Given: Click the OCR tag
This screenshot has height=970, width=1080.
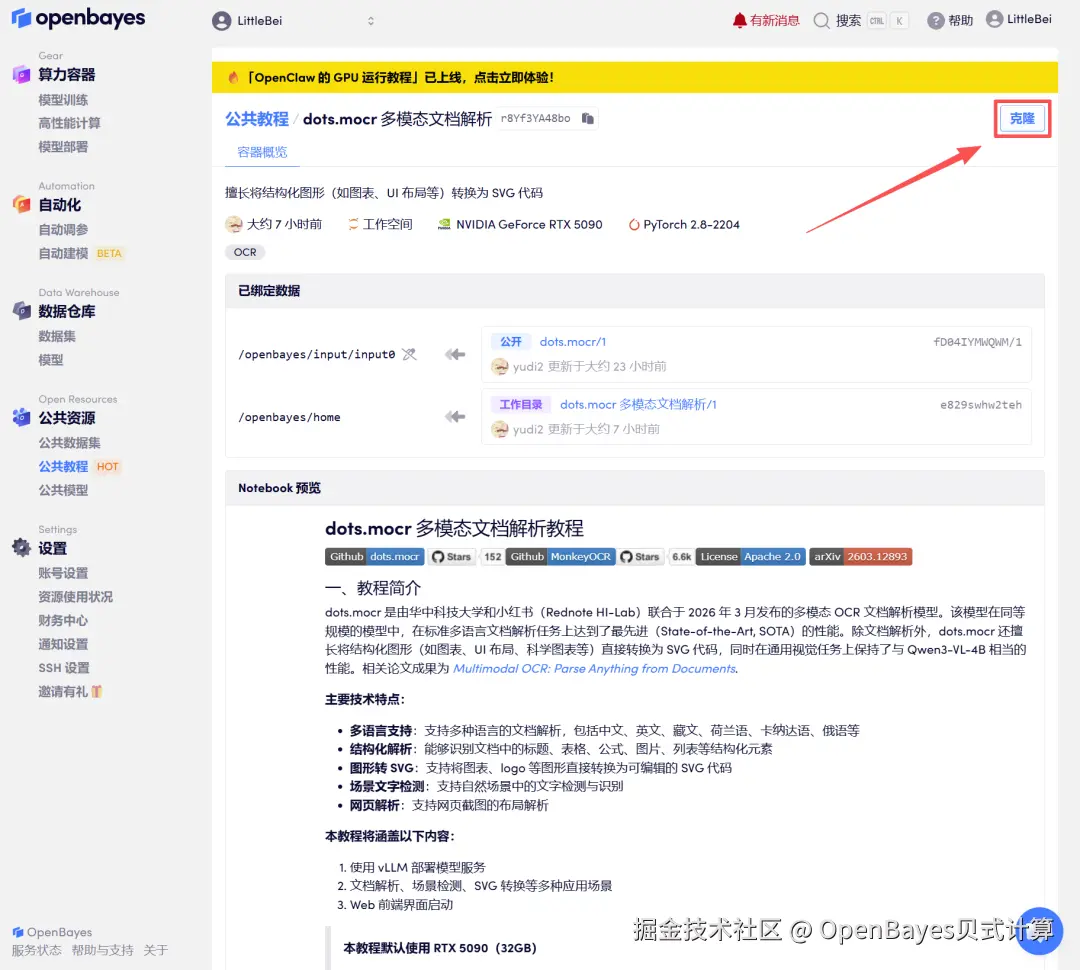Looking at the screenshot, I should pyautogui.click(x=245, y=252).
